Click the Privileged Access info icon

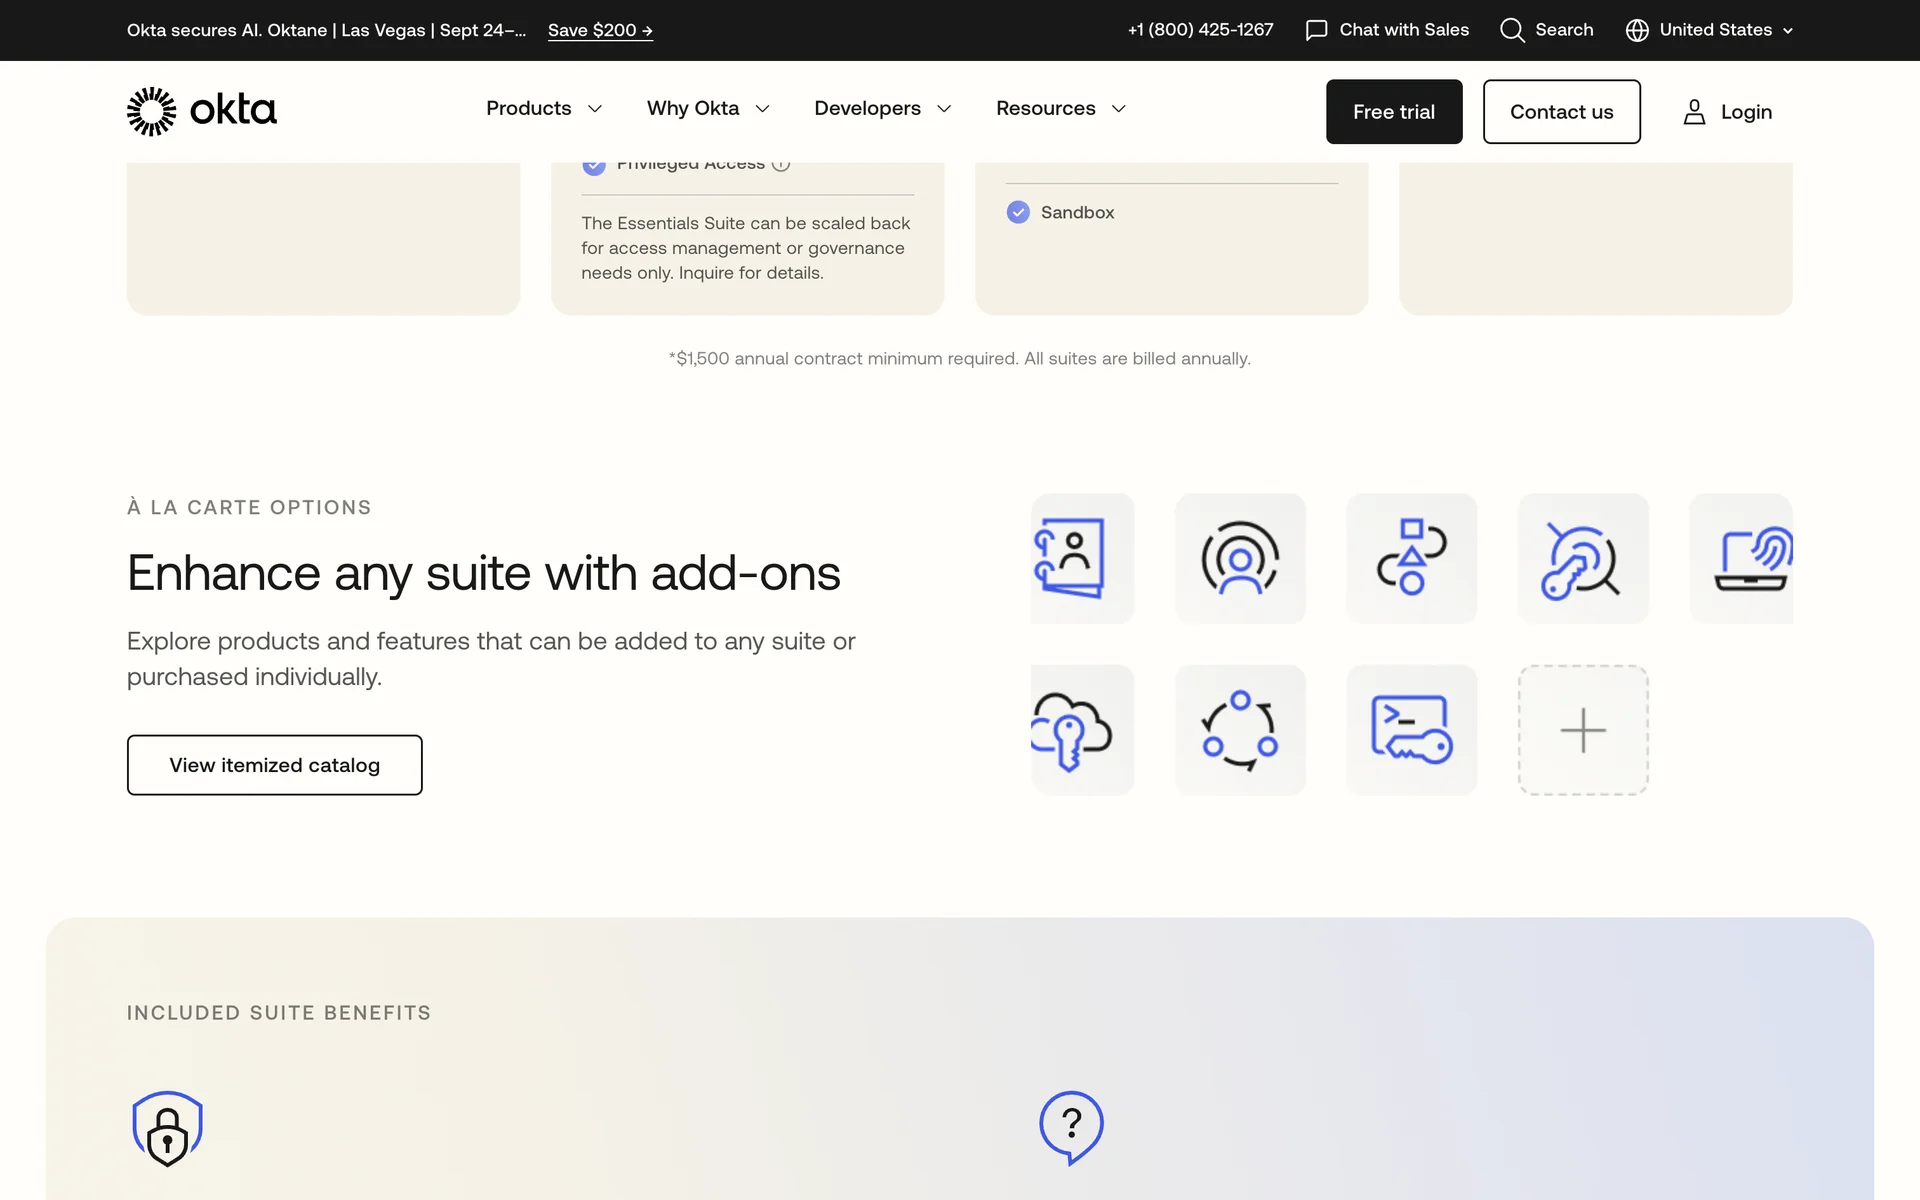pyautogui.click(x=781, y=165)
